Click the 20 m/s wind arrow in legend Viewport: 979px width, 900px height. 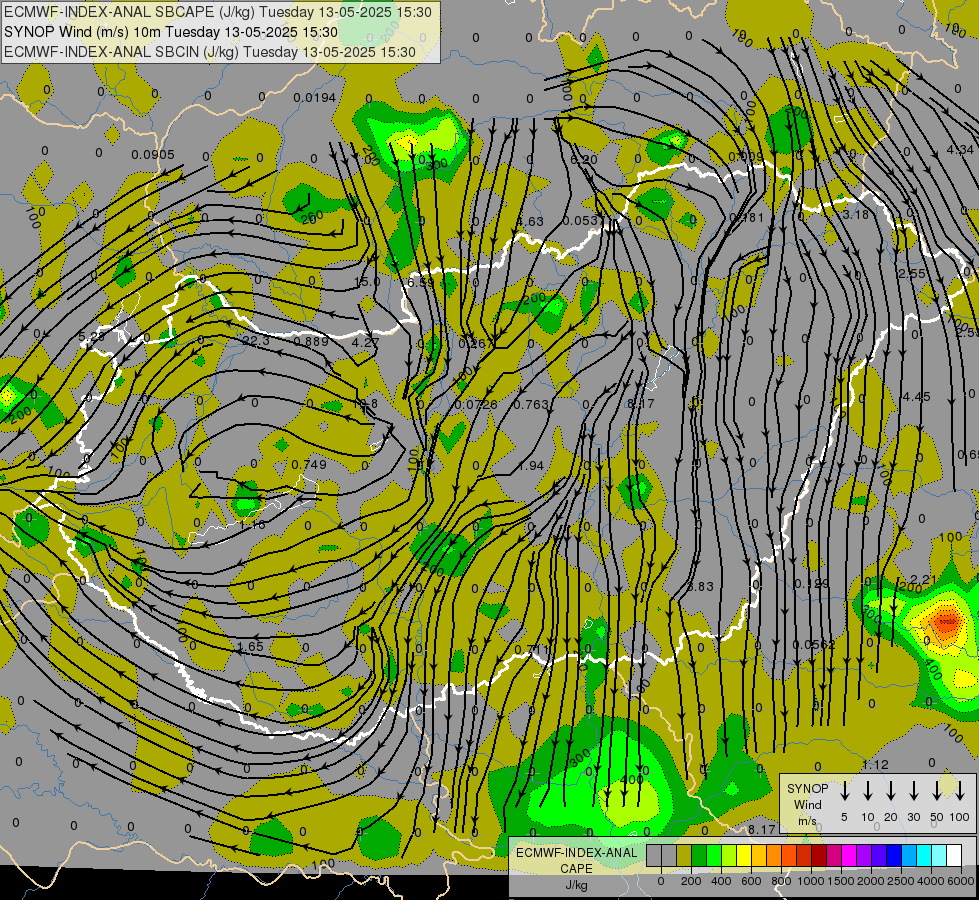point(890,791)
